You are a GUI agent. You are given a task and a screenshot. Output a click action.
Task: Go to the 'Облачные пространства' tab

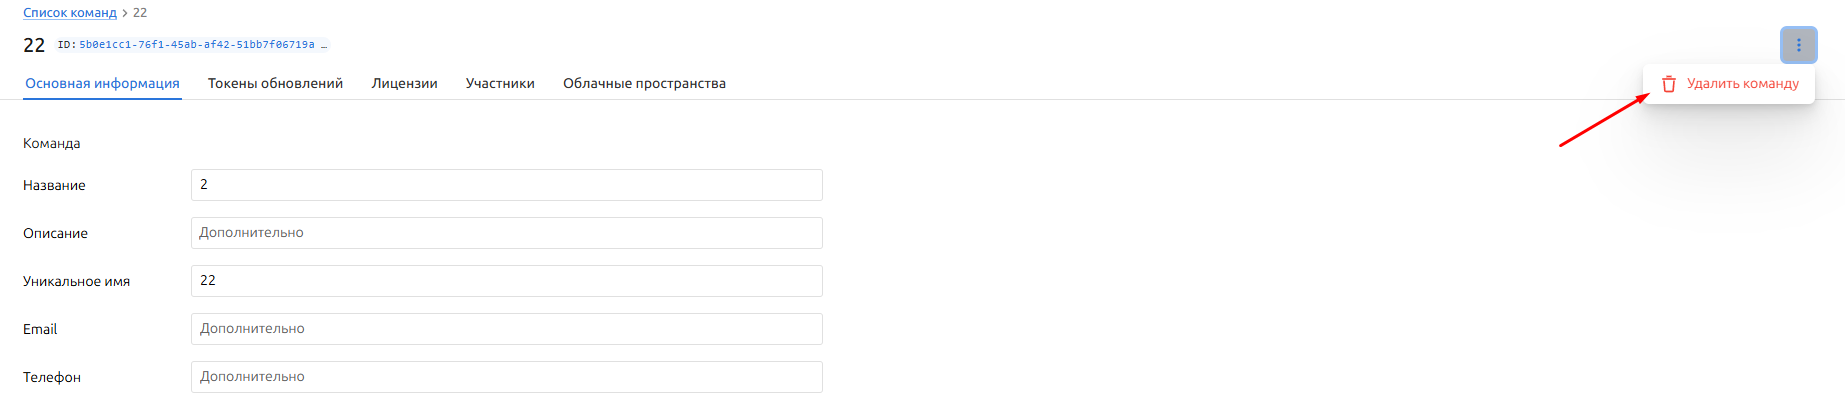644,84
